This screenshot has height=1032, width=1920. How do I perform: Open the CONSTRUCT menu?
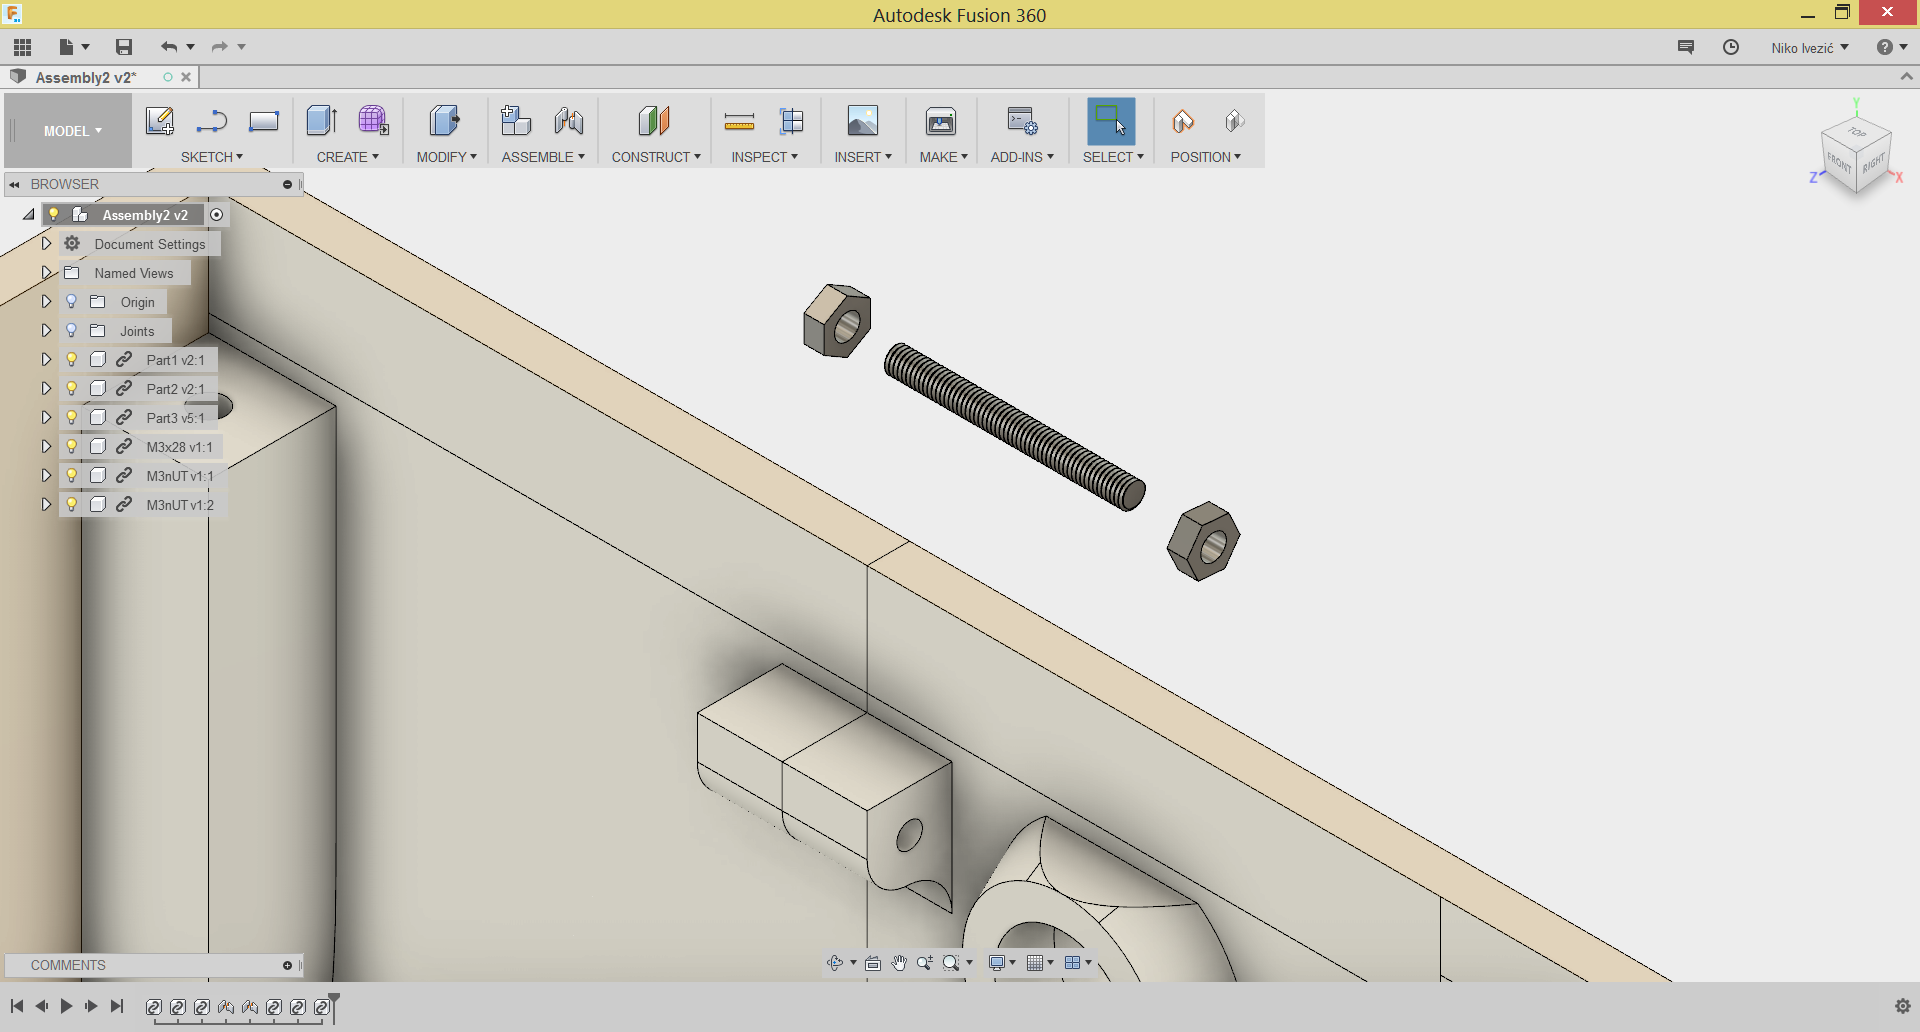(x=656, y=157)
